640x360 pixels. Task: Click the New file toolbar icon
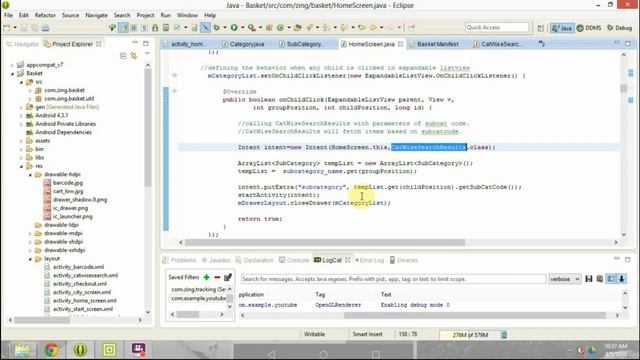[x=7, y=28]
